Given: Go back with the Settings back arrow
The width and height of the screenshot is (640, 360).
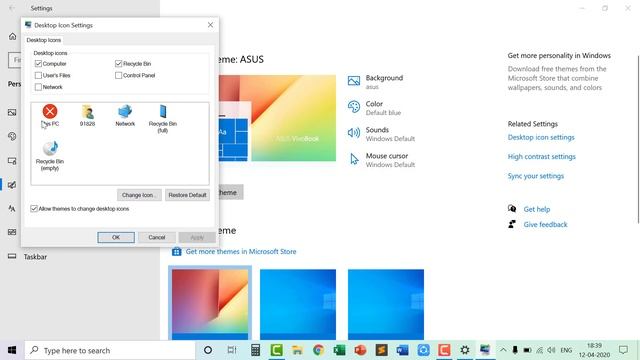Looking at the screenshot, I should [12, 8].
